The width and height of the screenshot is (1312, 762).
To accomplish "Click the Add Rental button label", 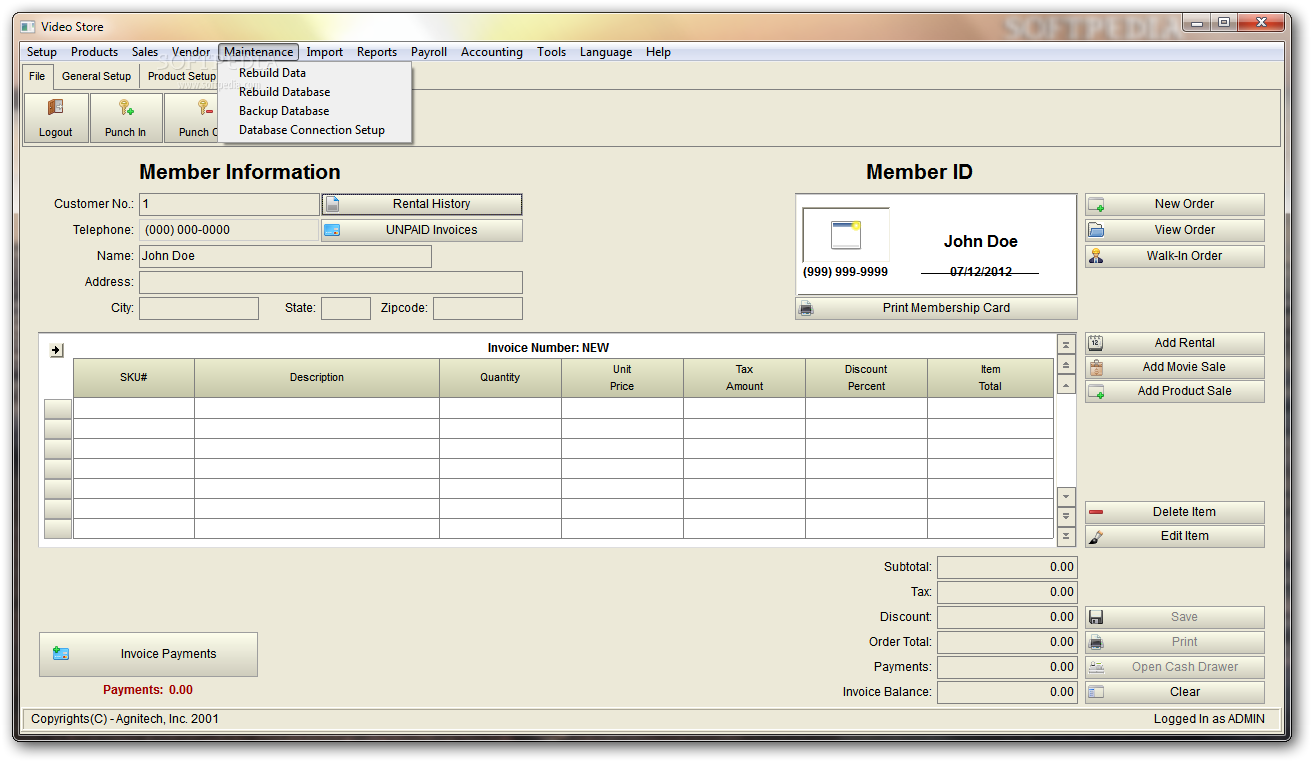I will click(x=1184, y=343).
